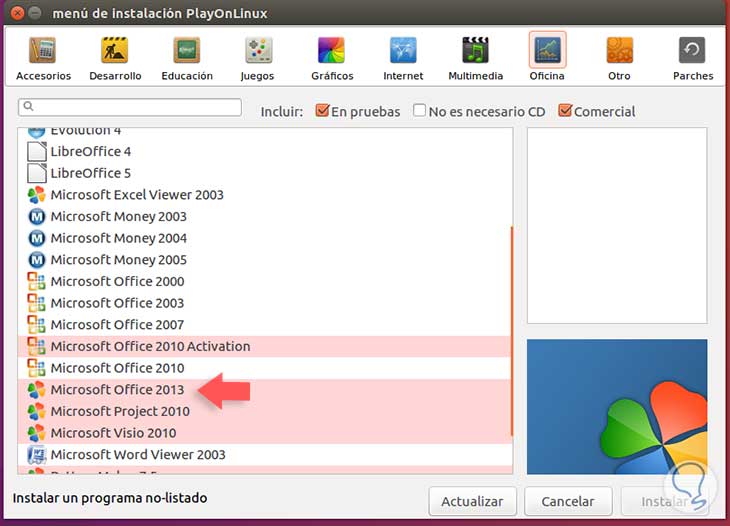The image size is (730, 526).
Task: Open Instalar un programa no-listado link
Action: coord(110,498)
